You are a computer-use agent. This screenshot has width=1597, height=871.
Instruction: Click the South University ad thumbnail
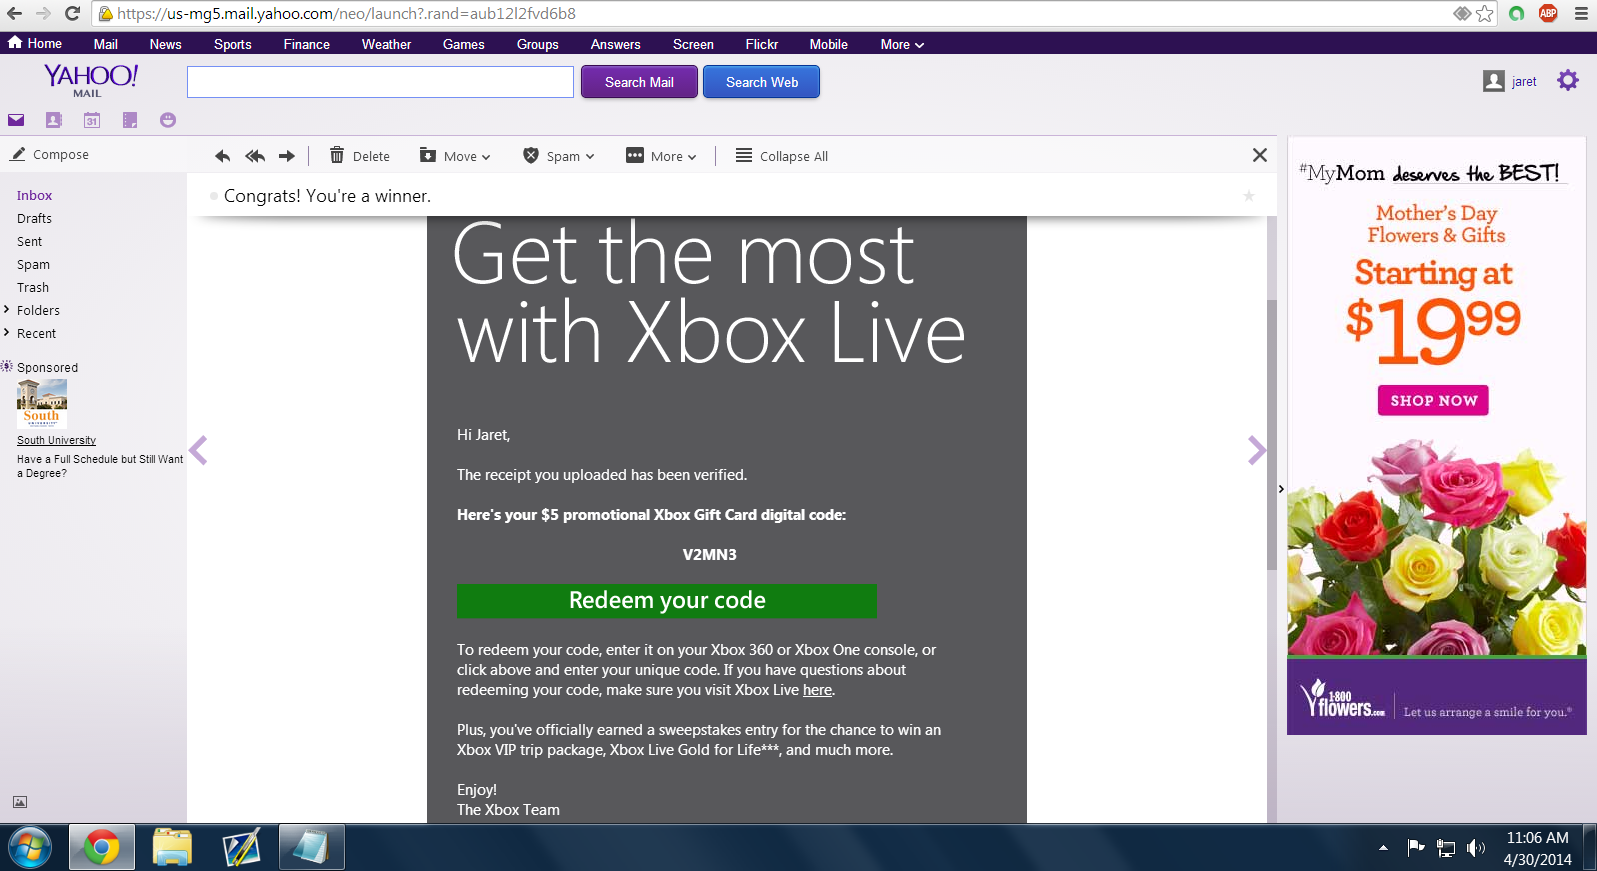click(x=42, y=403)
